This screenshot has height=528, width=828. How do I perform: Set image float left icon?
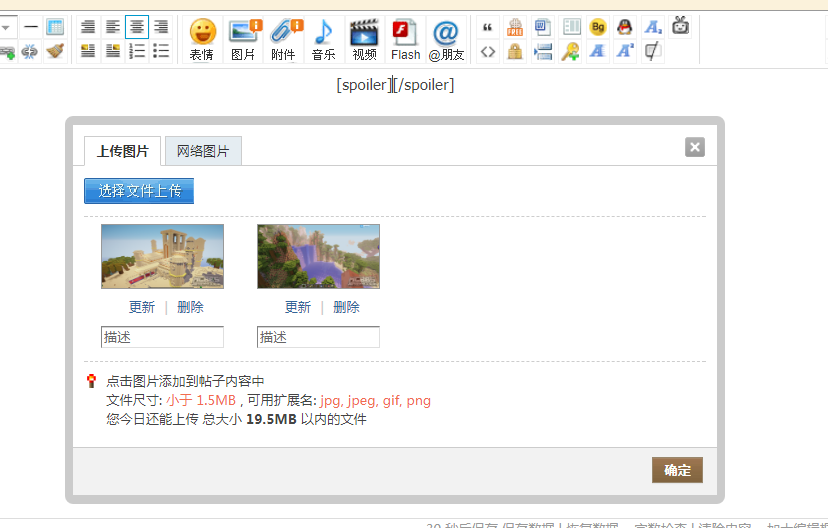click(x=88, y=51)
